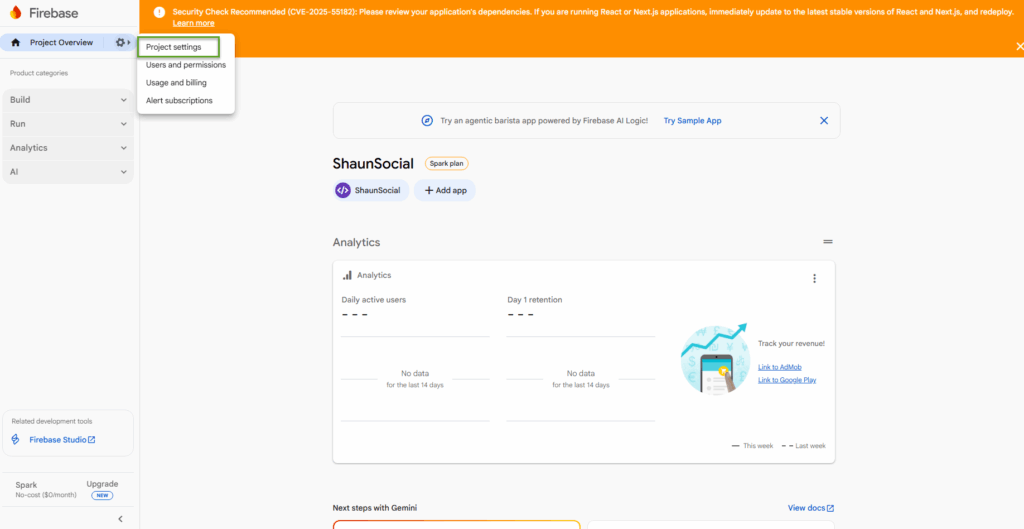The height and width of the screenshot is (529, 1024).
Task: Click the Add app button
Action: coord(445,190)
